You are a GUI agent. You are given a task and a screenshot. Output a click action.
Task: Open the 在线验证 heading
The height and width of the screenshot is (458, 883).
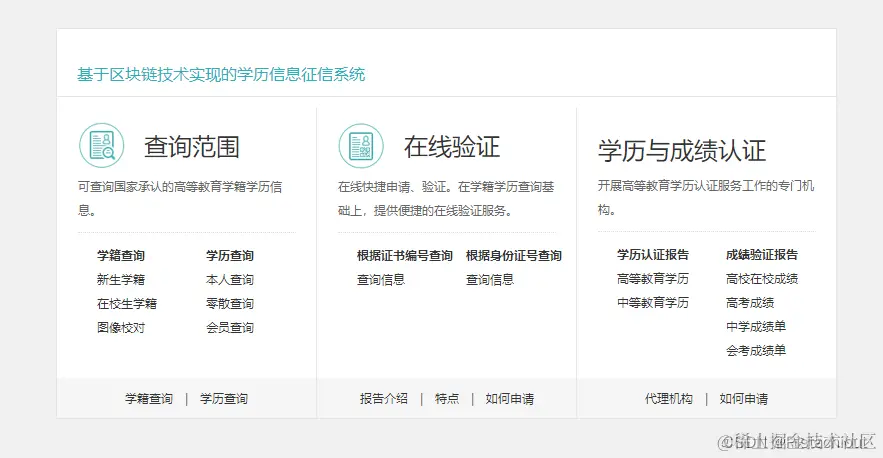[x=452, y=146]
